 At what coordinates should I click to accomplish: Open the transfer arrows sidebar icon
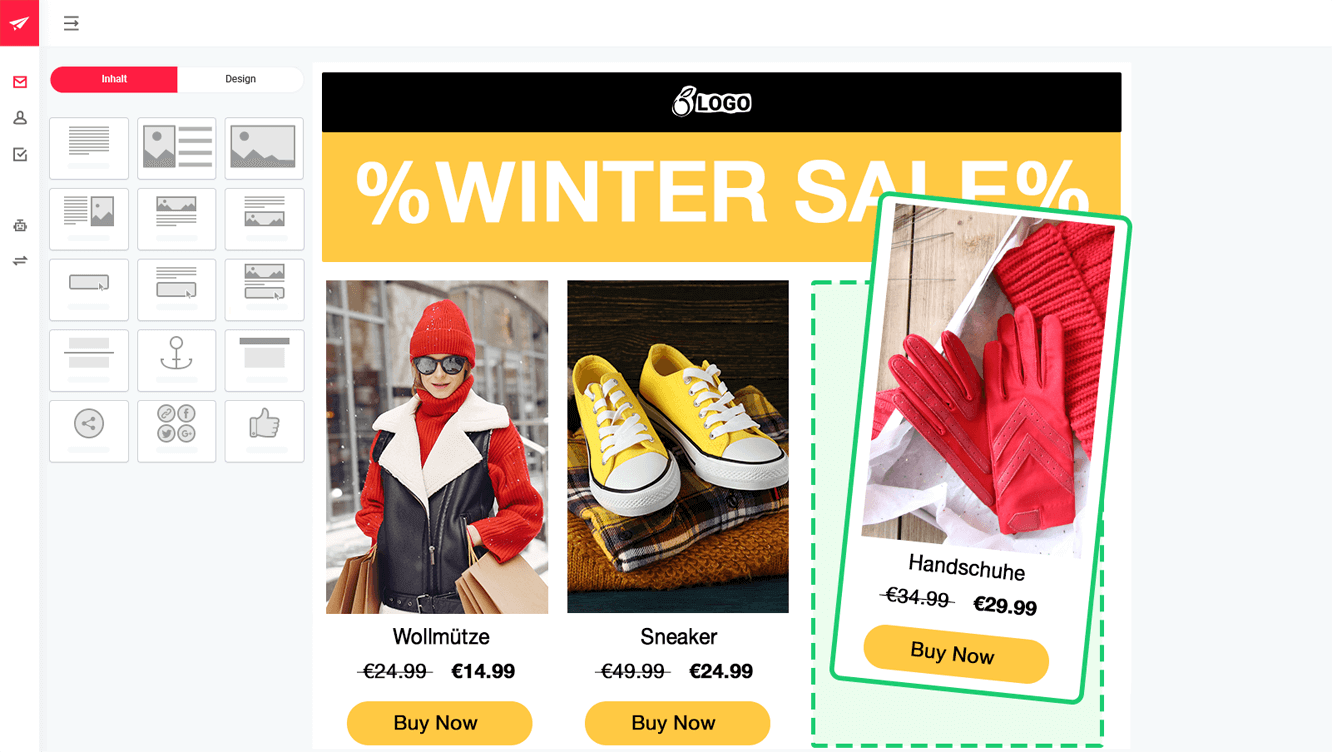coord(20,261)
